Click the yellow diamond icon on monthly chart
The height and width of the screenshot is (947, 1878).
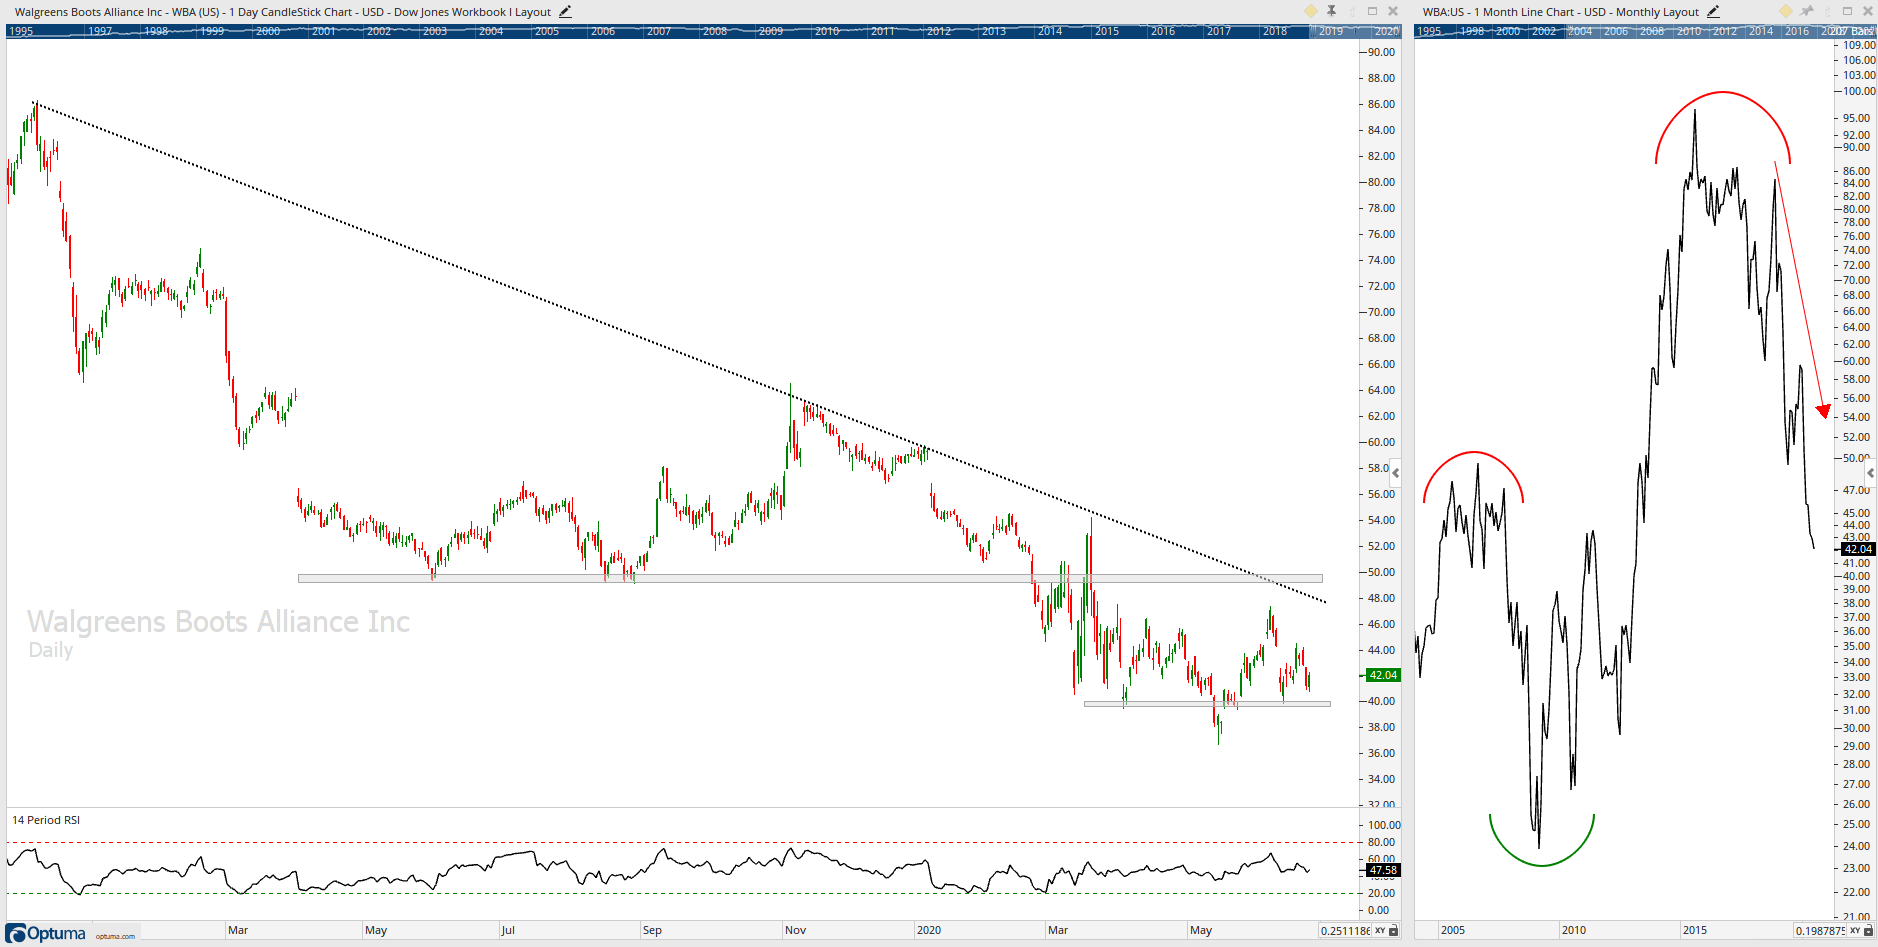(1786, 11)
